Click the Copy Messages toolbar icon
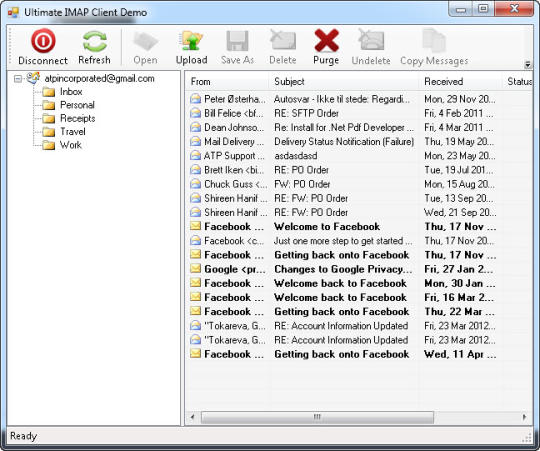This screenshot has height=451, width=540. tap(434, 41)
